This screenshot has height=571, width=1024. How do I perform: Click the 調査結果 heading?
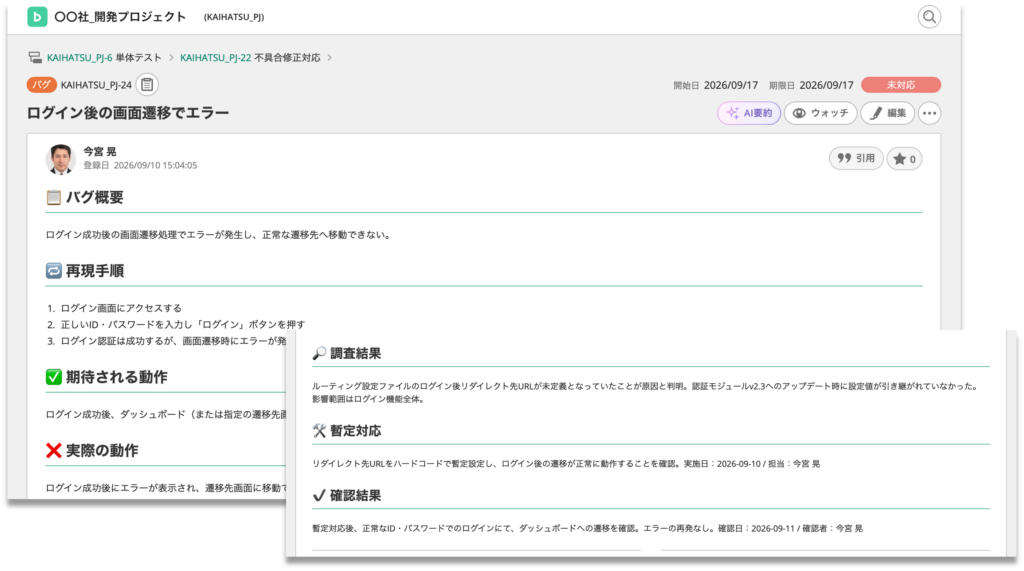point(355,353)
